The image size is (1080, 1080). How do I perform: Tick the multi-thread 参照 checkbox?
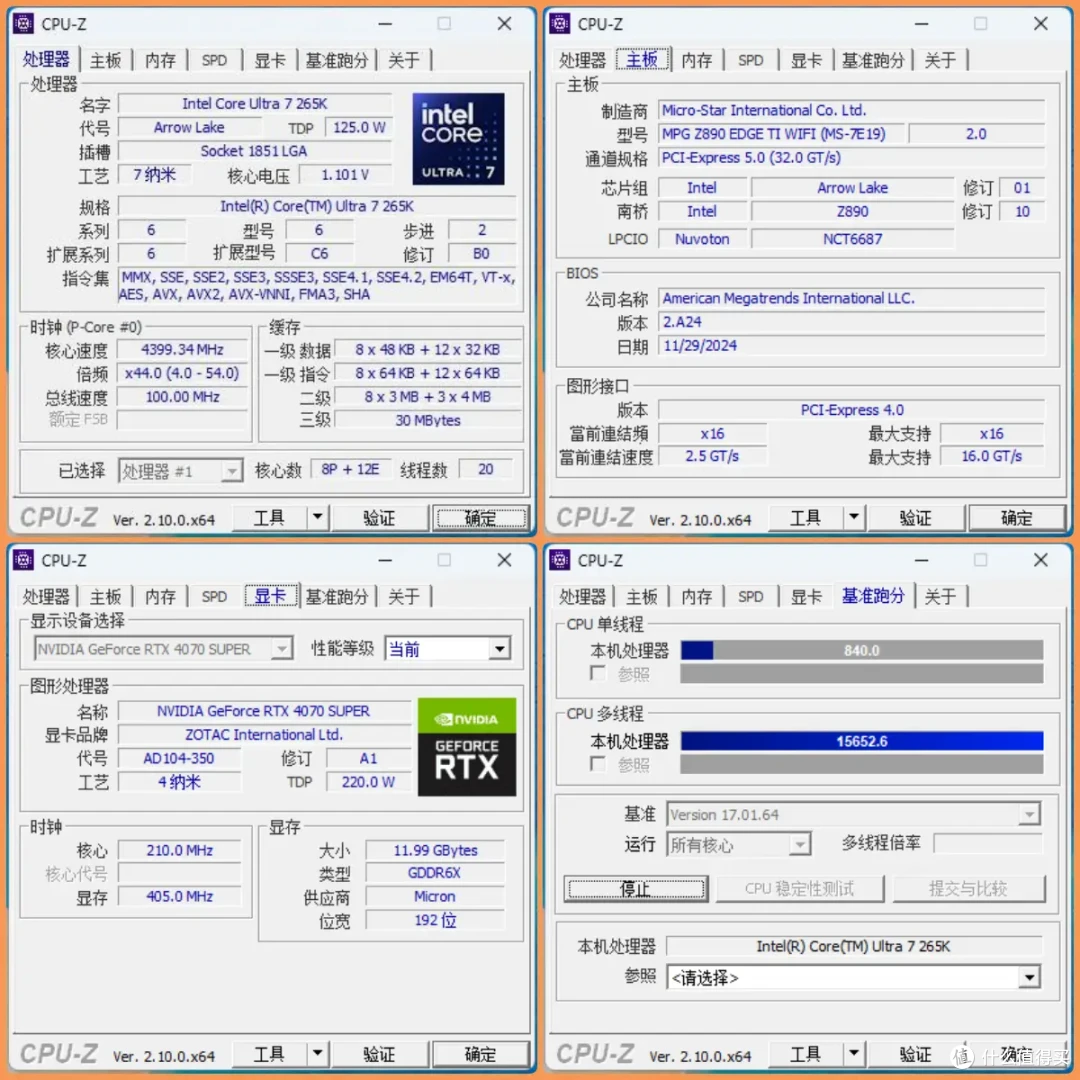point(598,764)
